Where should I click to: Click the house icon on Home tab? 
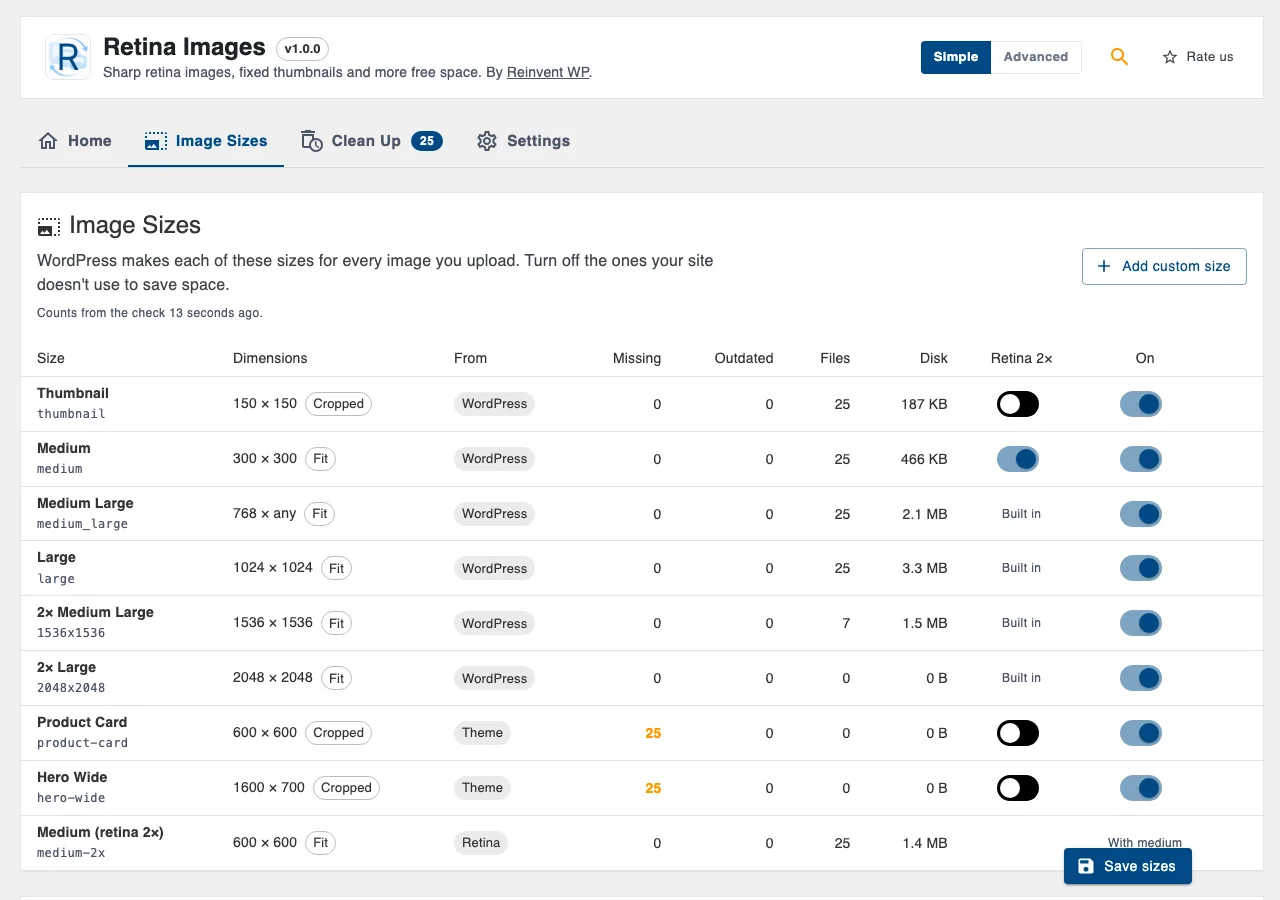pyautogui.click(x=48, y=141)
